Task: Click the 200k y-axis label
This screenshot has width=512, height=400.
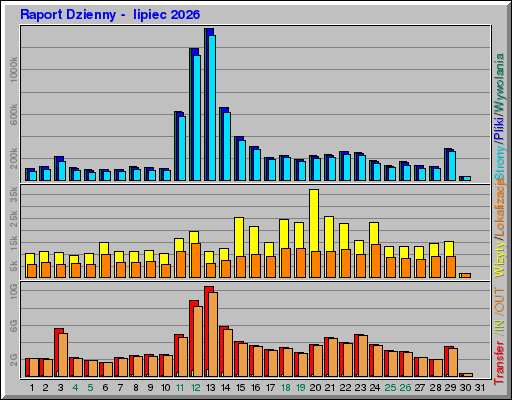Action: [x=13, y=159]
